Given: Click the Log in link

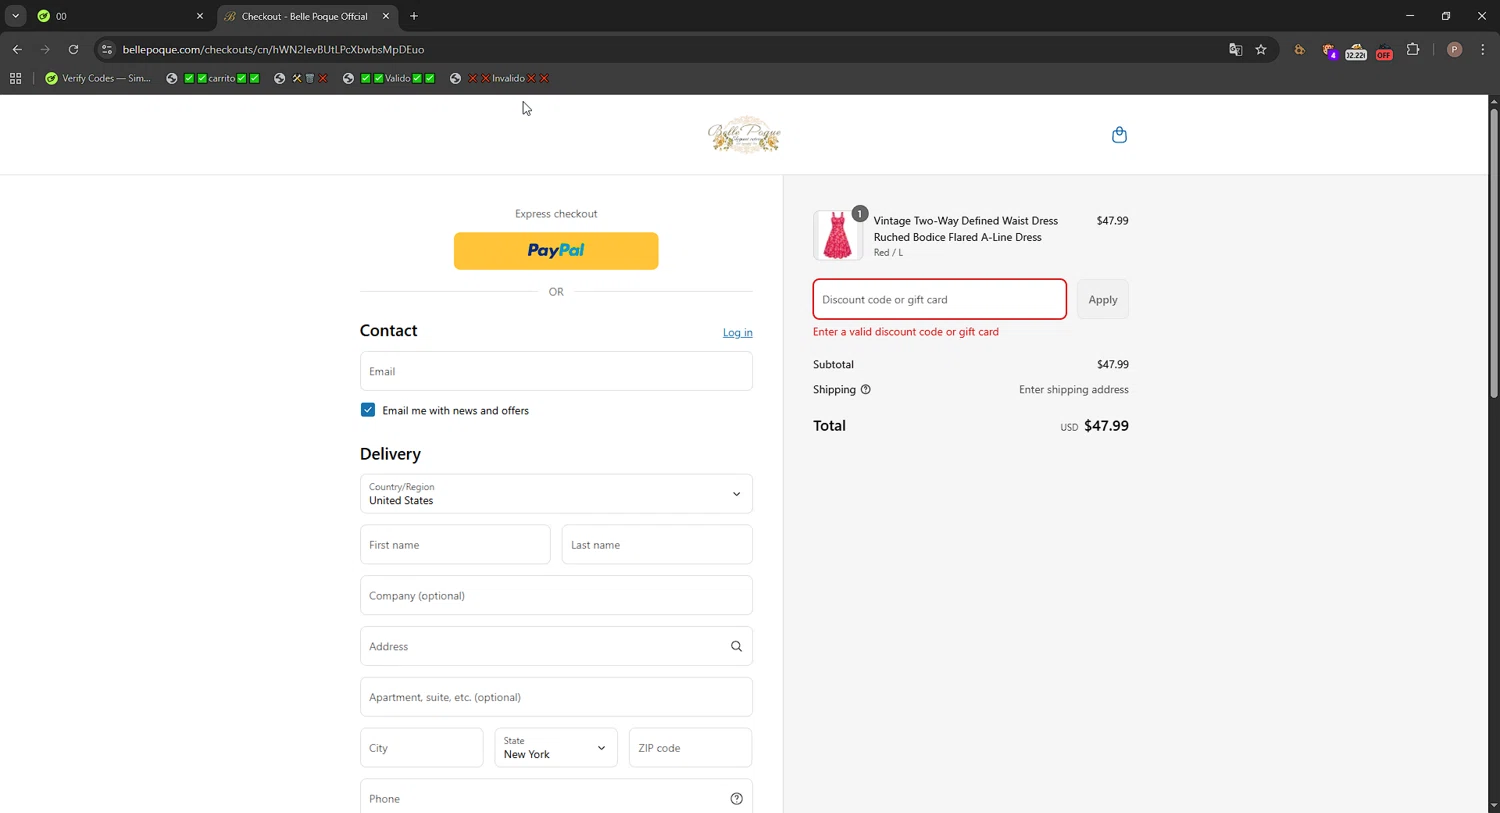Looking at the screenshot, I should (738, 333).
